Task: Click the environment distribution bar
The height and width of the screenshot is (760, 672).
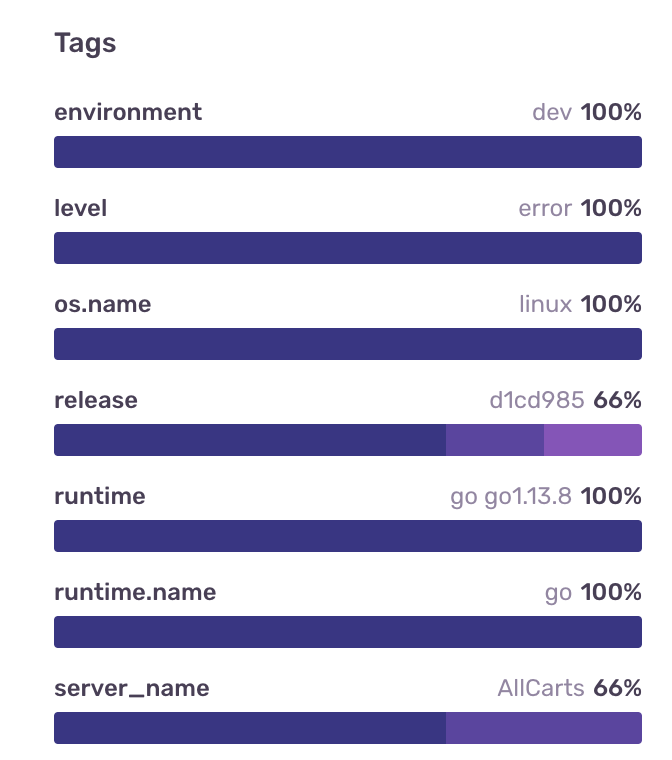Action: [347, 152]
